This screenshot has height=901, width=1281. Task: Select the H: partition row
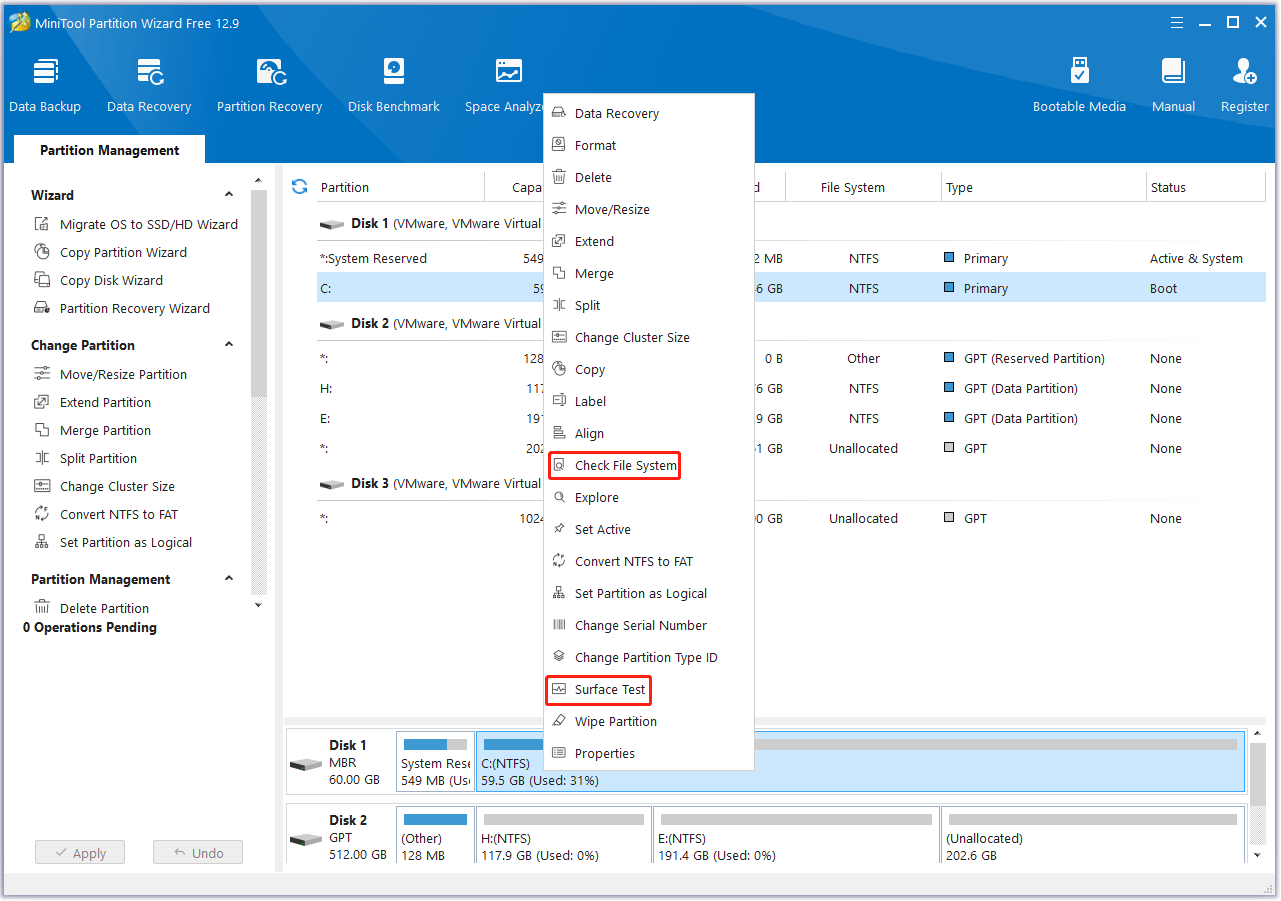point(791,389)
